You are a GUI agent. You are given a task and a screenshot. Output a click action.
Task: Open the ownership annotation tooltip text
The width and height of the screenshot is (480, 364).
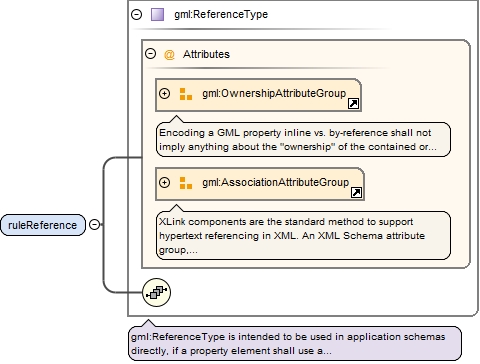pyautogui.click(x=303, y=140)
